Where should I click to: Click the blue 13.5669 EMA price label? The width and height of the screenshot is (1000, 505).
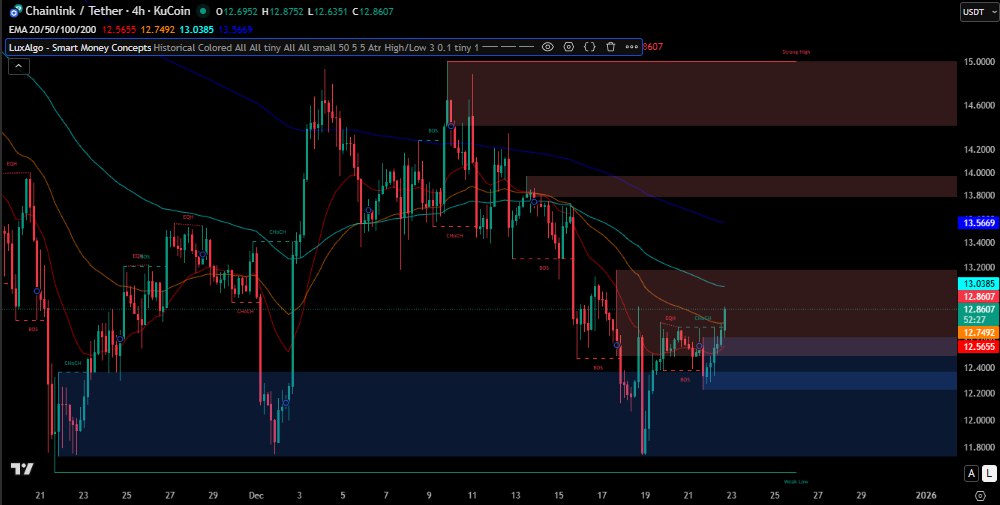click(977, 223)
